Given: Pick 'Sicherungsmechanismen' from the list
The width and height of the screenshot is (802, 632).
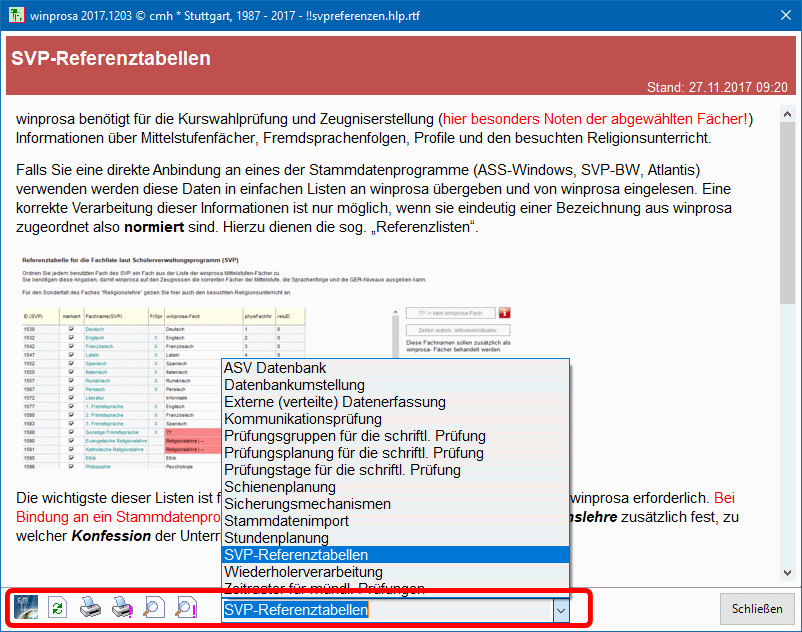Looking at the screenshot, I should point(307,504).
